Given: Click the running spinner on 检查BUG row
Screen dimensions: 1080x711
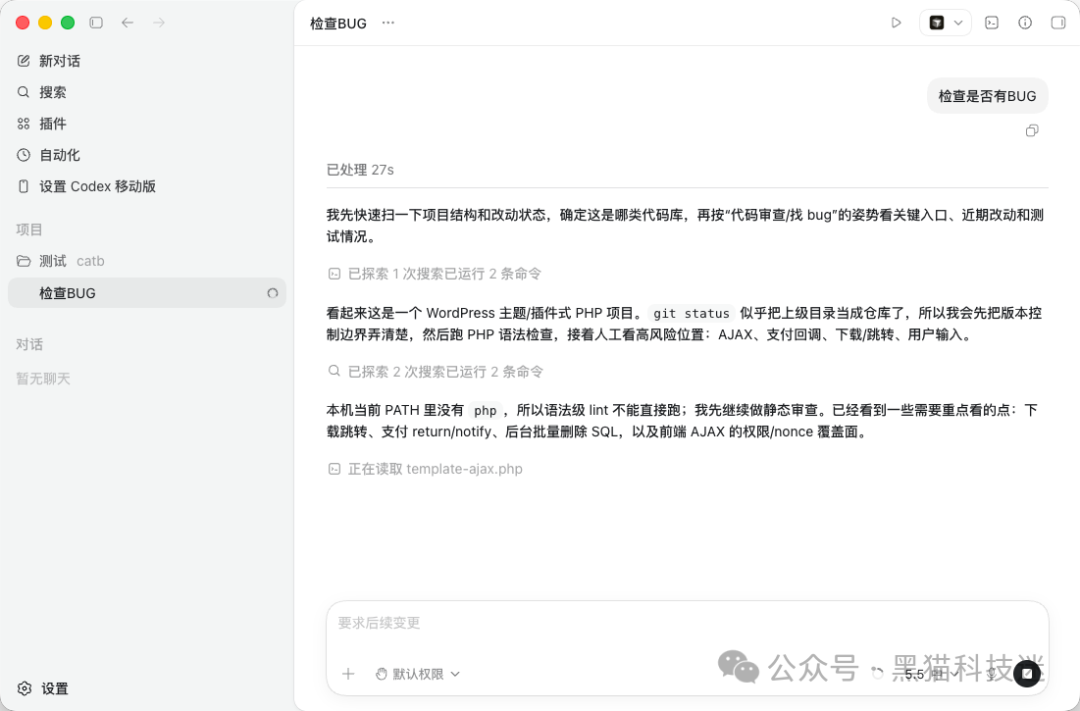Looking at the screenshot, I should click(x=273, y=293).
